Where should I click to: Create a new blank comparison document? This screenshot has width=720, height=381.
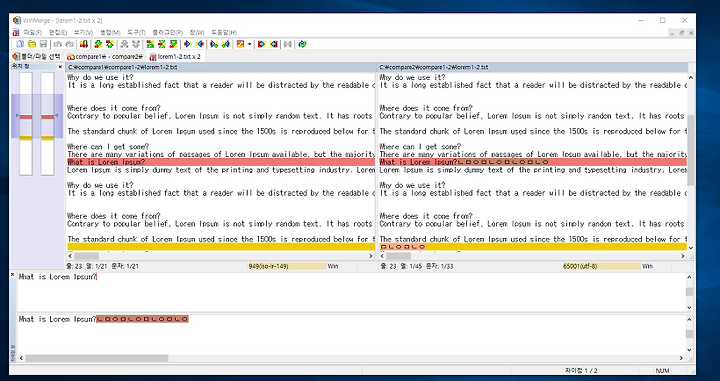20,44
